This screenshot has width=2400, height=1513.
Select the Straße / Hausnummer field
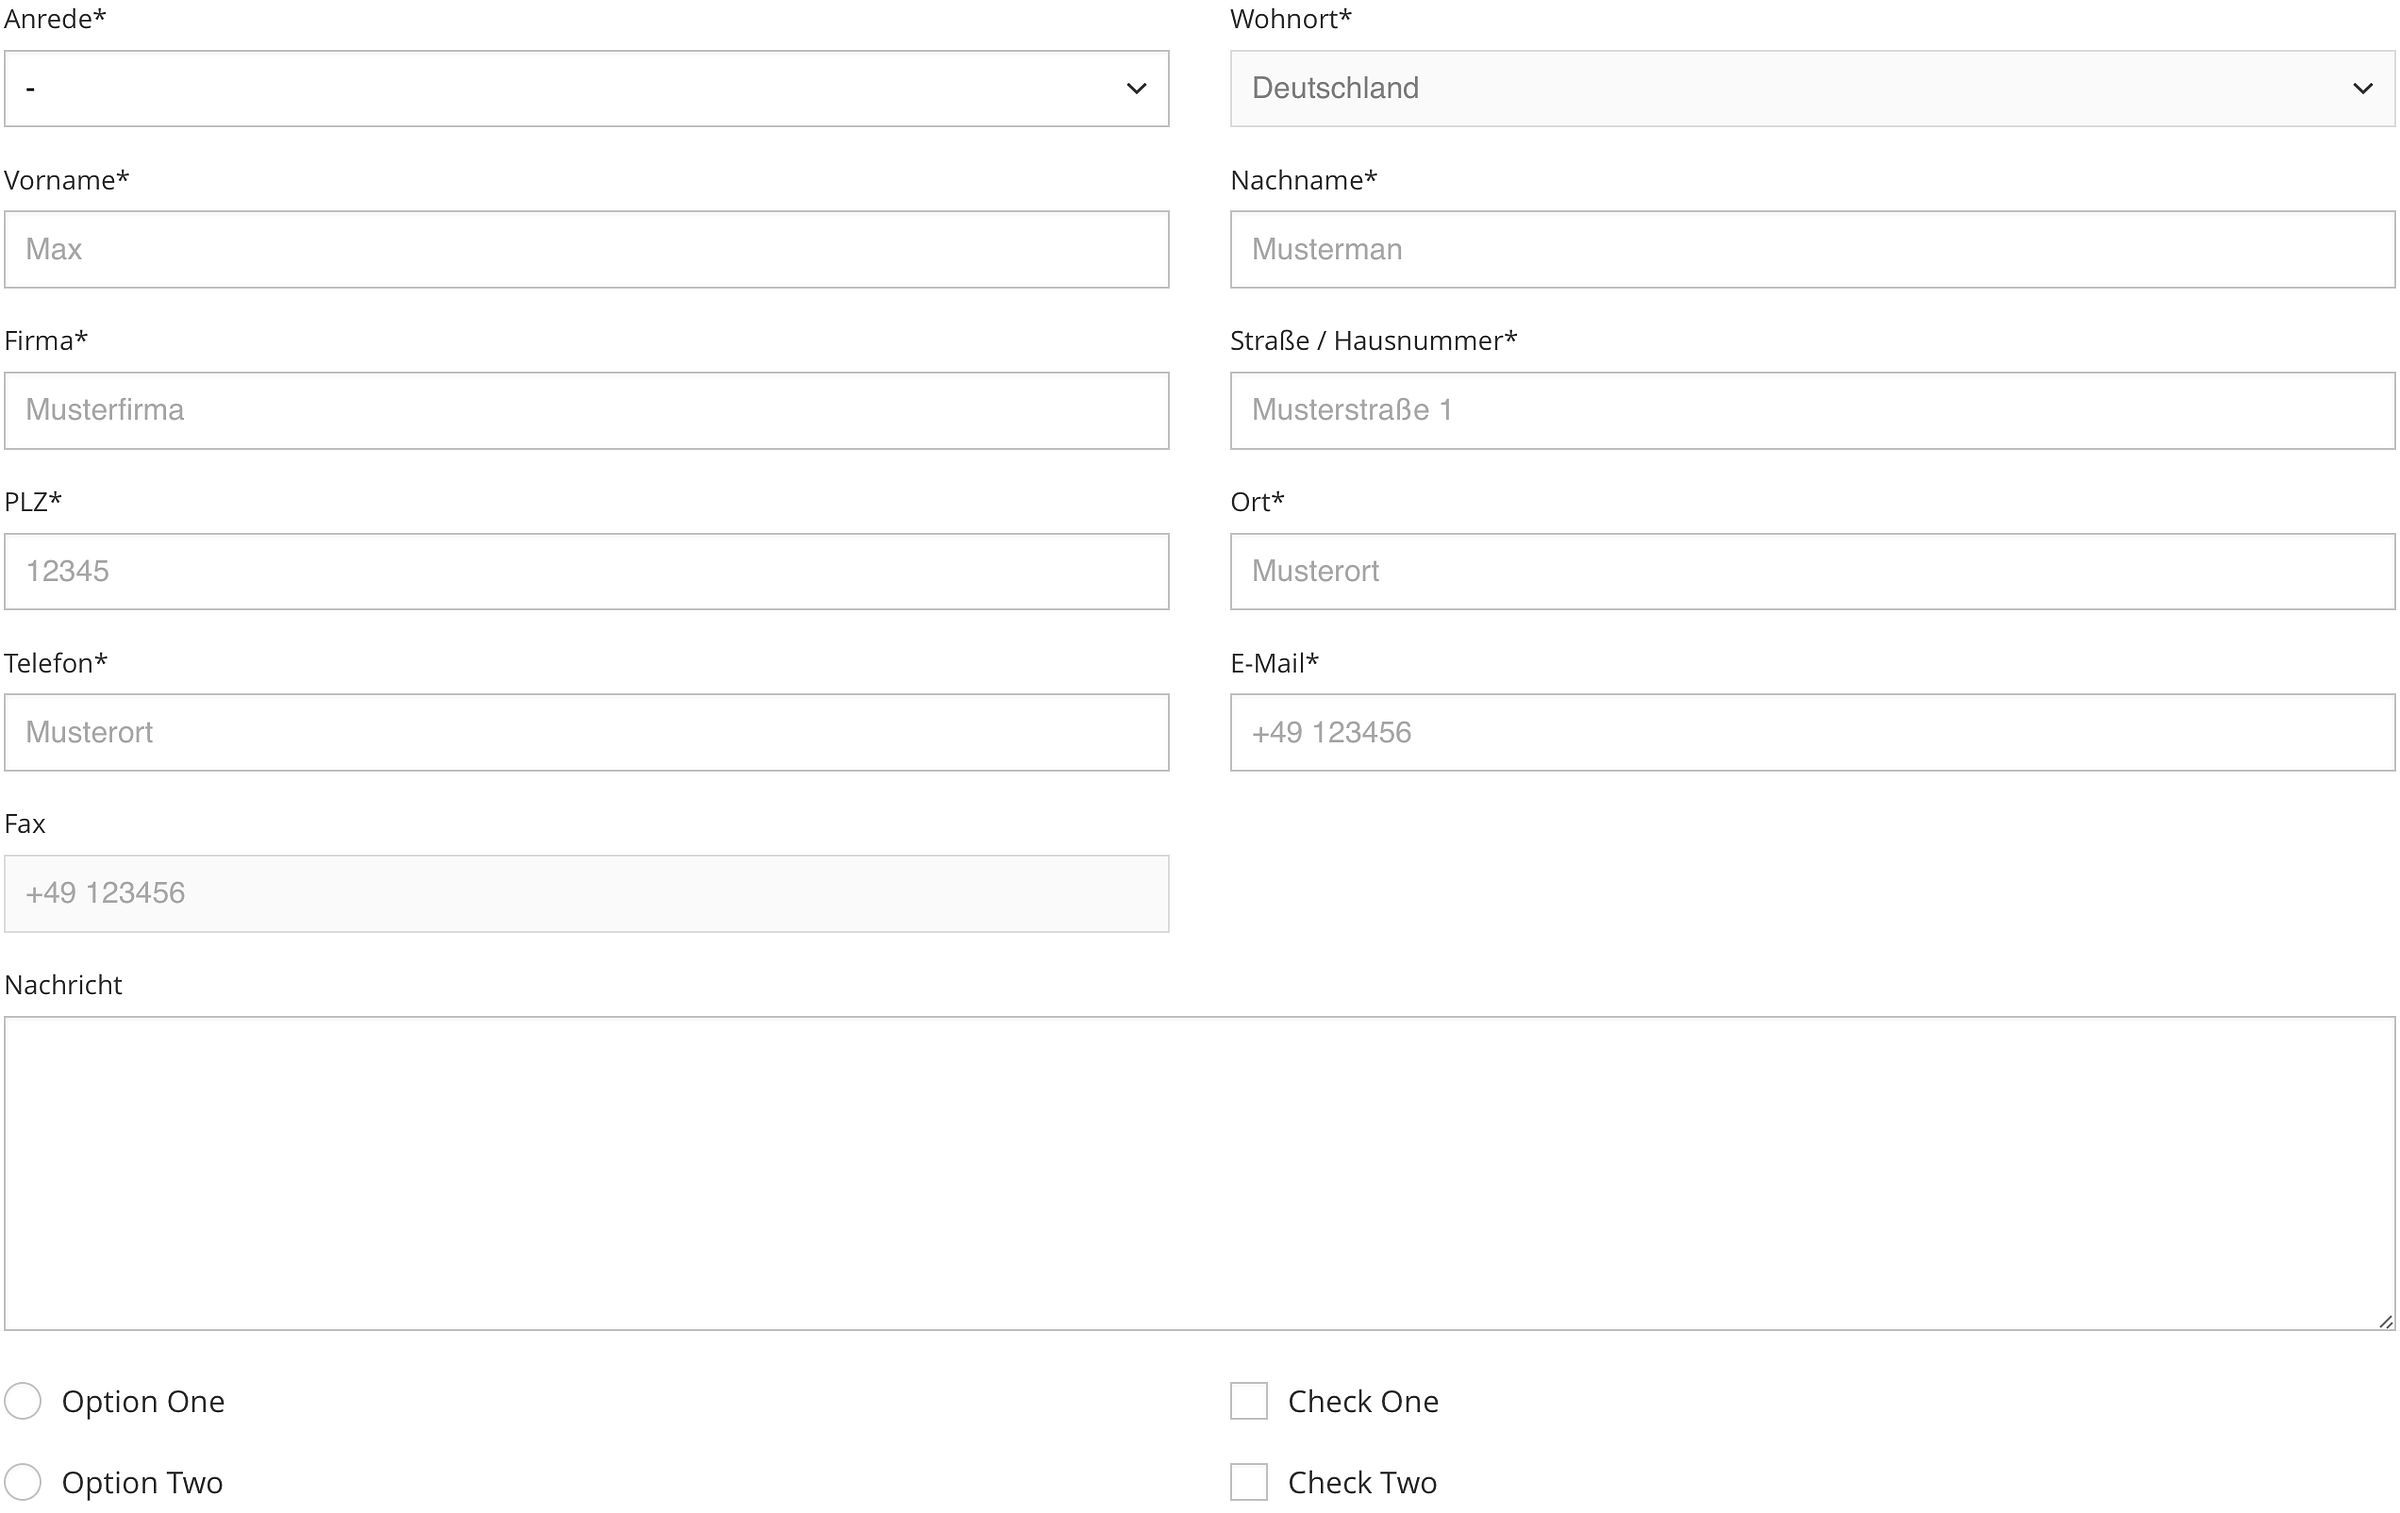point(1812,410)
